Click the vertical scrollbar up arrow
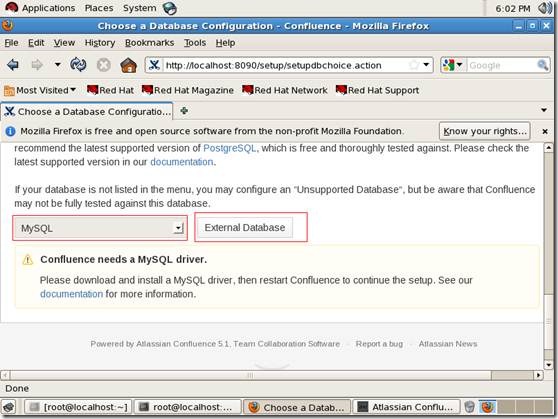Viewport: 558px width, 419px height. [x=548, y=147]
